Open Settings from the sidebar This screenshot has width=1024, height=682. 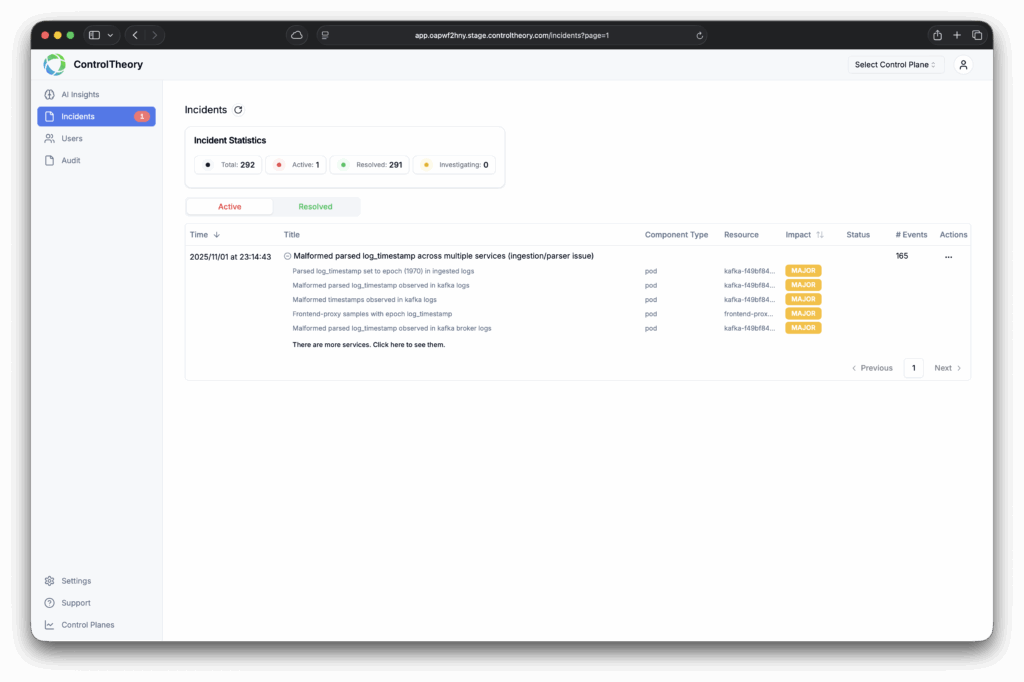point(76,581)
